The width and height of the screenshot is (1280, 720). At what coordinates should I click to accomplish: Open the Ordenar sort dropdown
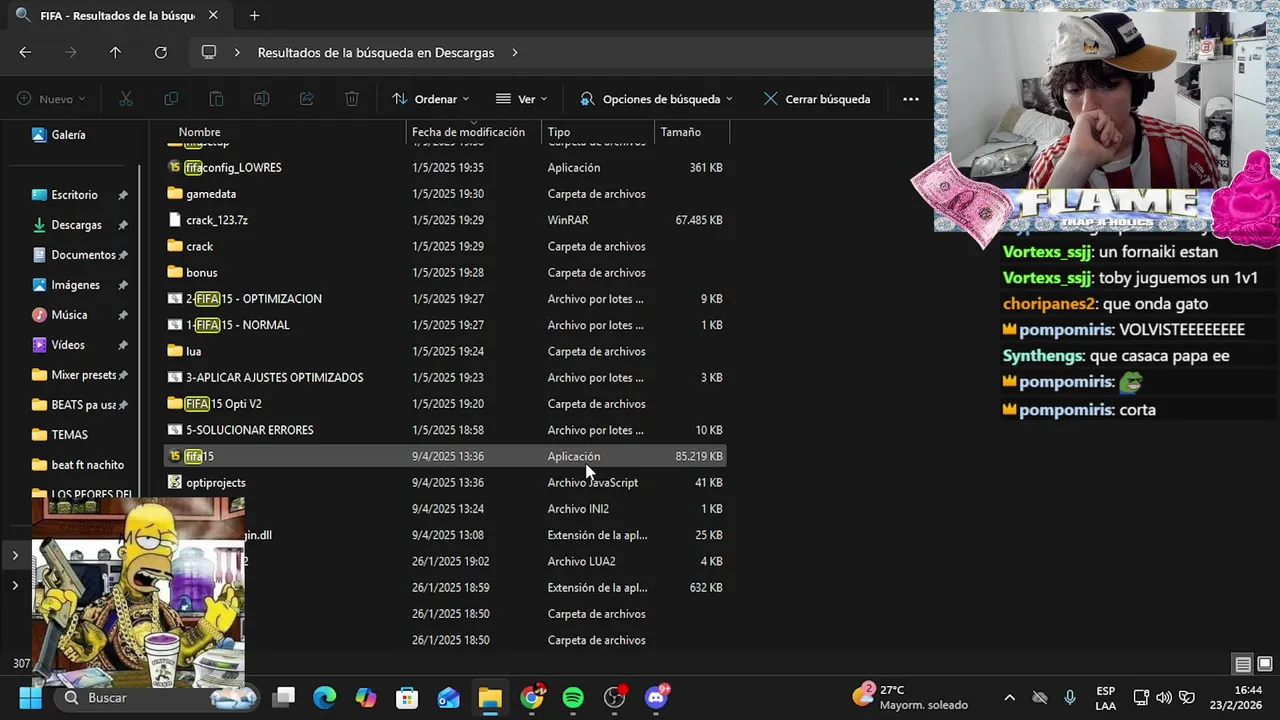pos(429,99)
